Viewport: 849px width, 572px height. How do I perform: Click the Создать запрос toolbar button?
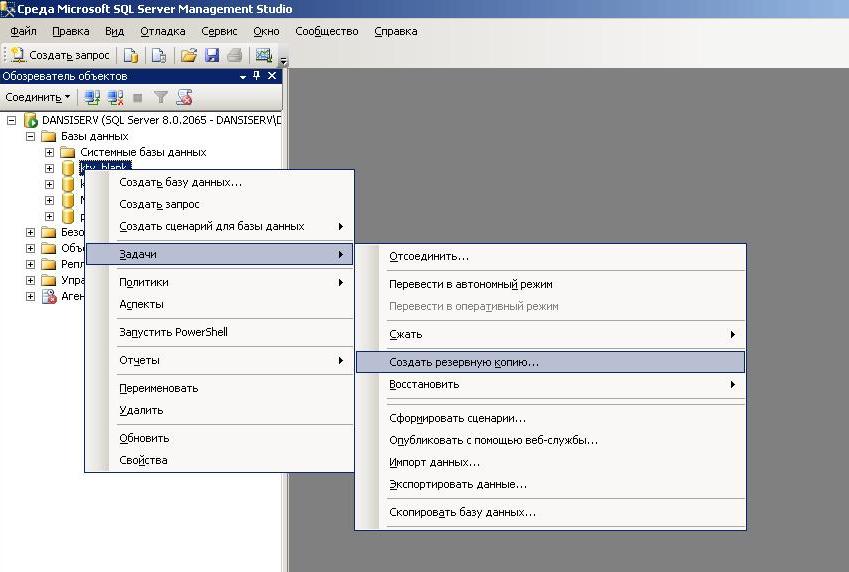click(x=60, y=55)
